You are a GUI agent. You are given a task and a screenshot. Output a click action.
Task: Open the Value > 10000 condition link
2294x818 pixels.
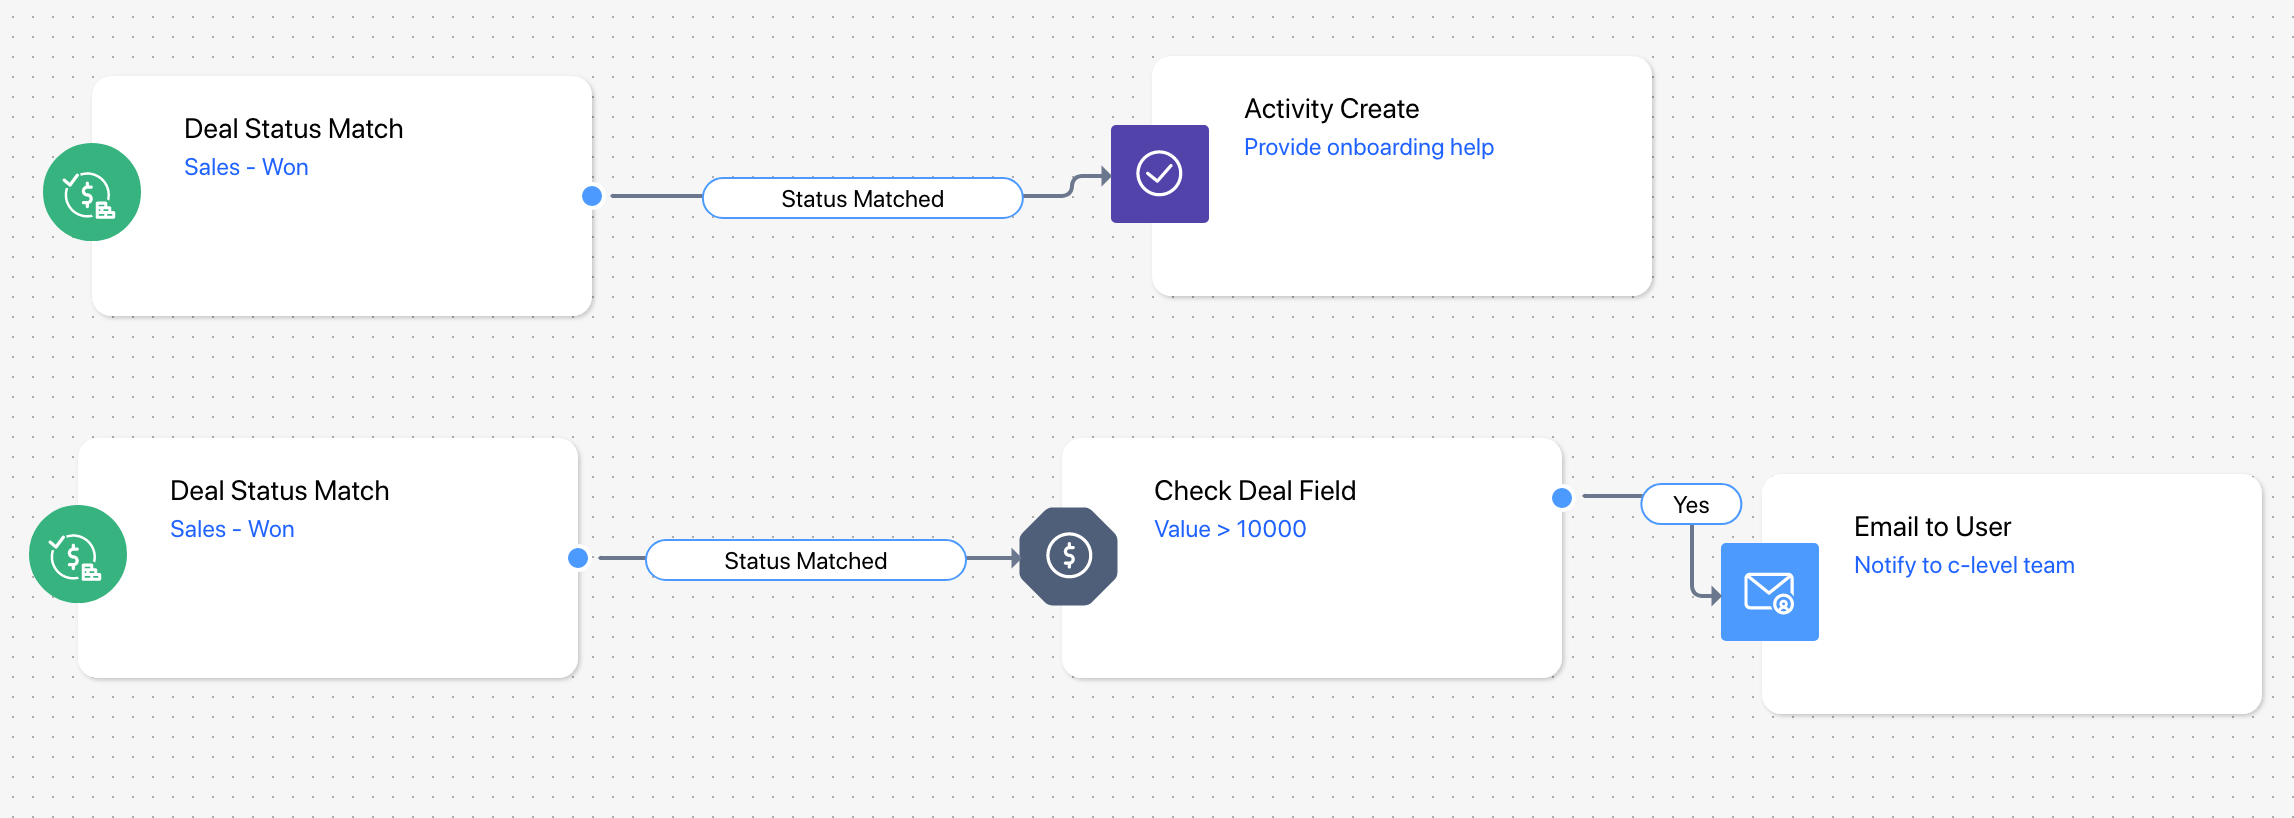point(1230,529)
